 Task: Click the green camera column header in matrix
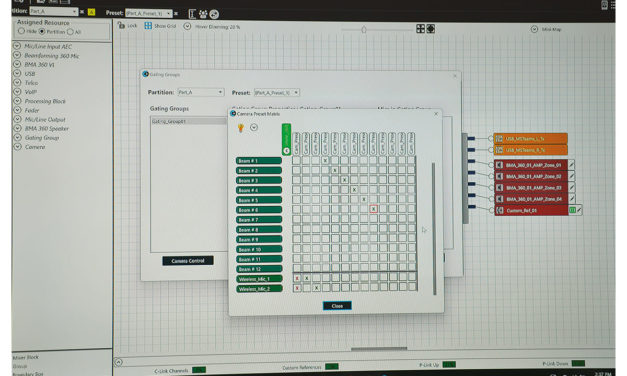(286, 139)
